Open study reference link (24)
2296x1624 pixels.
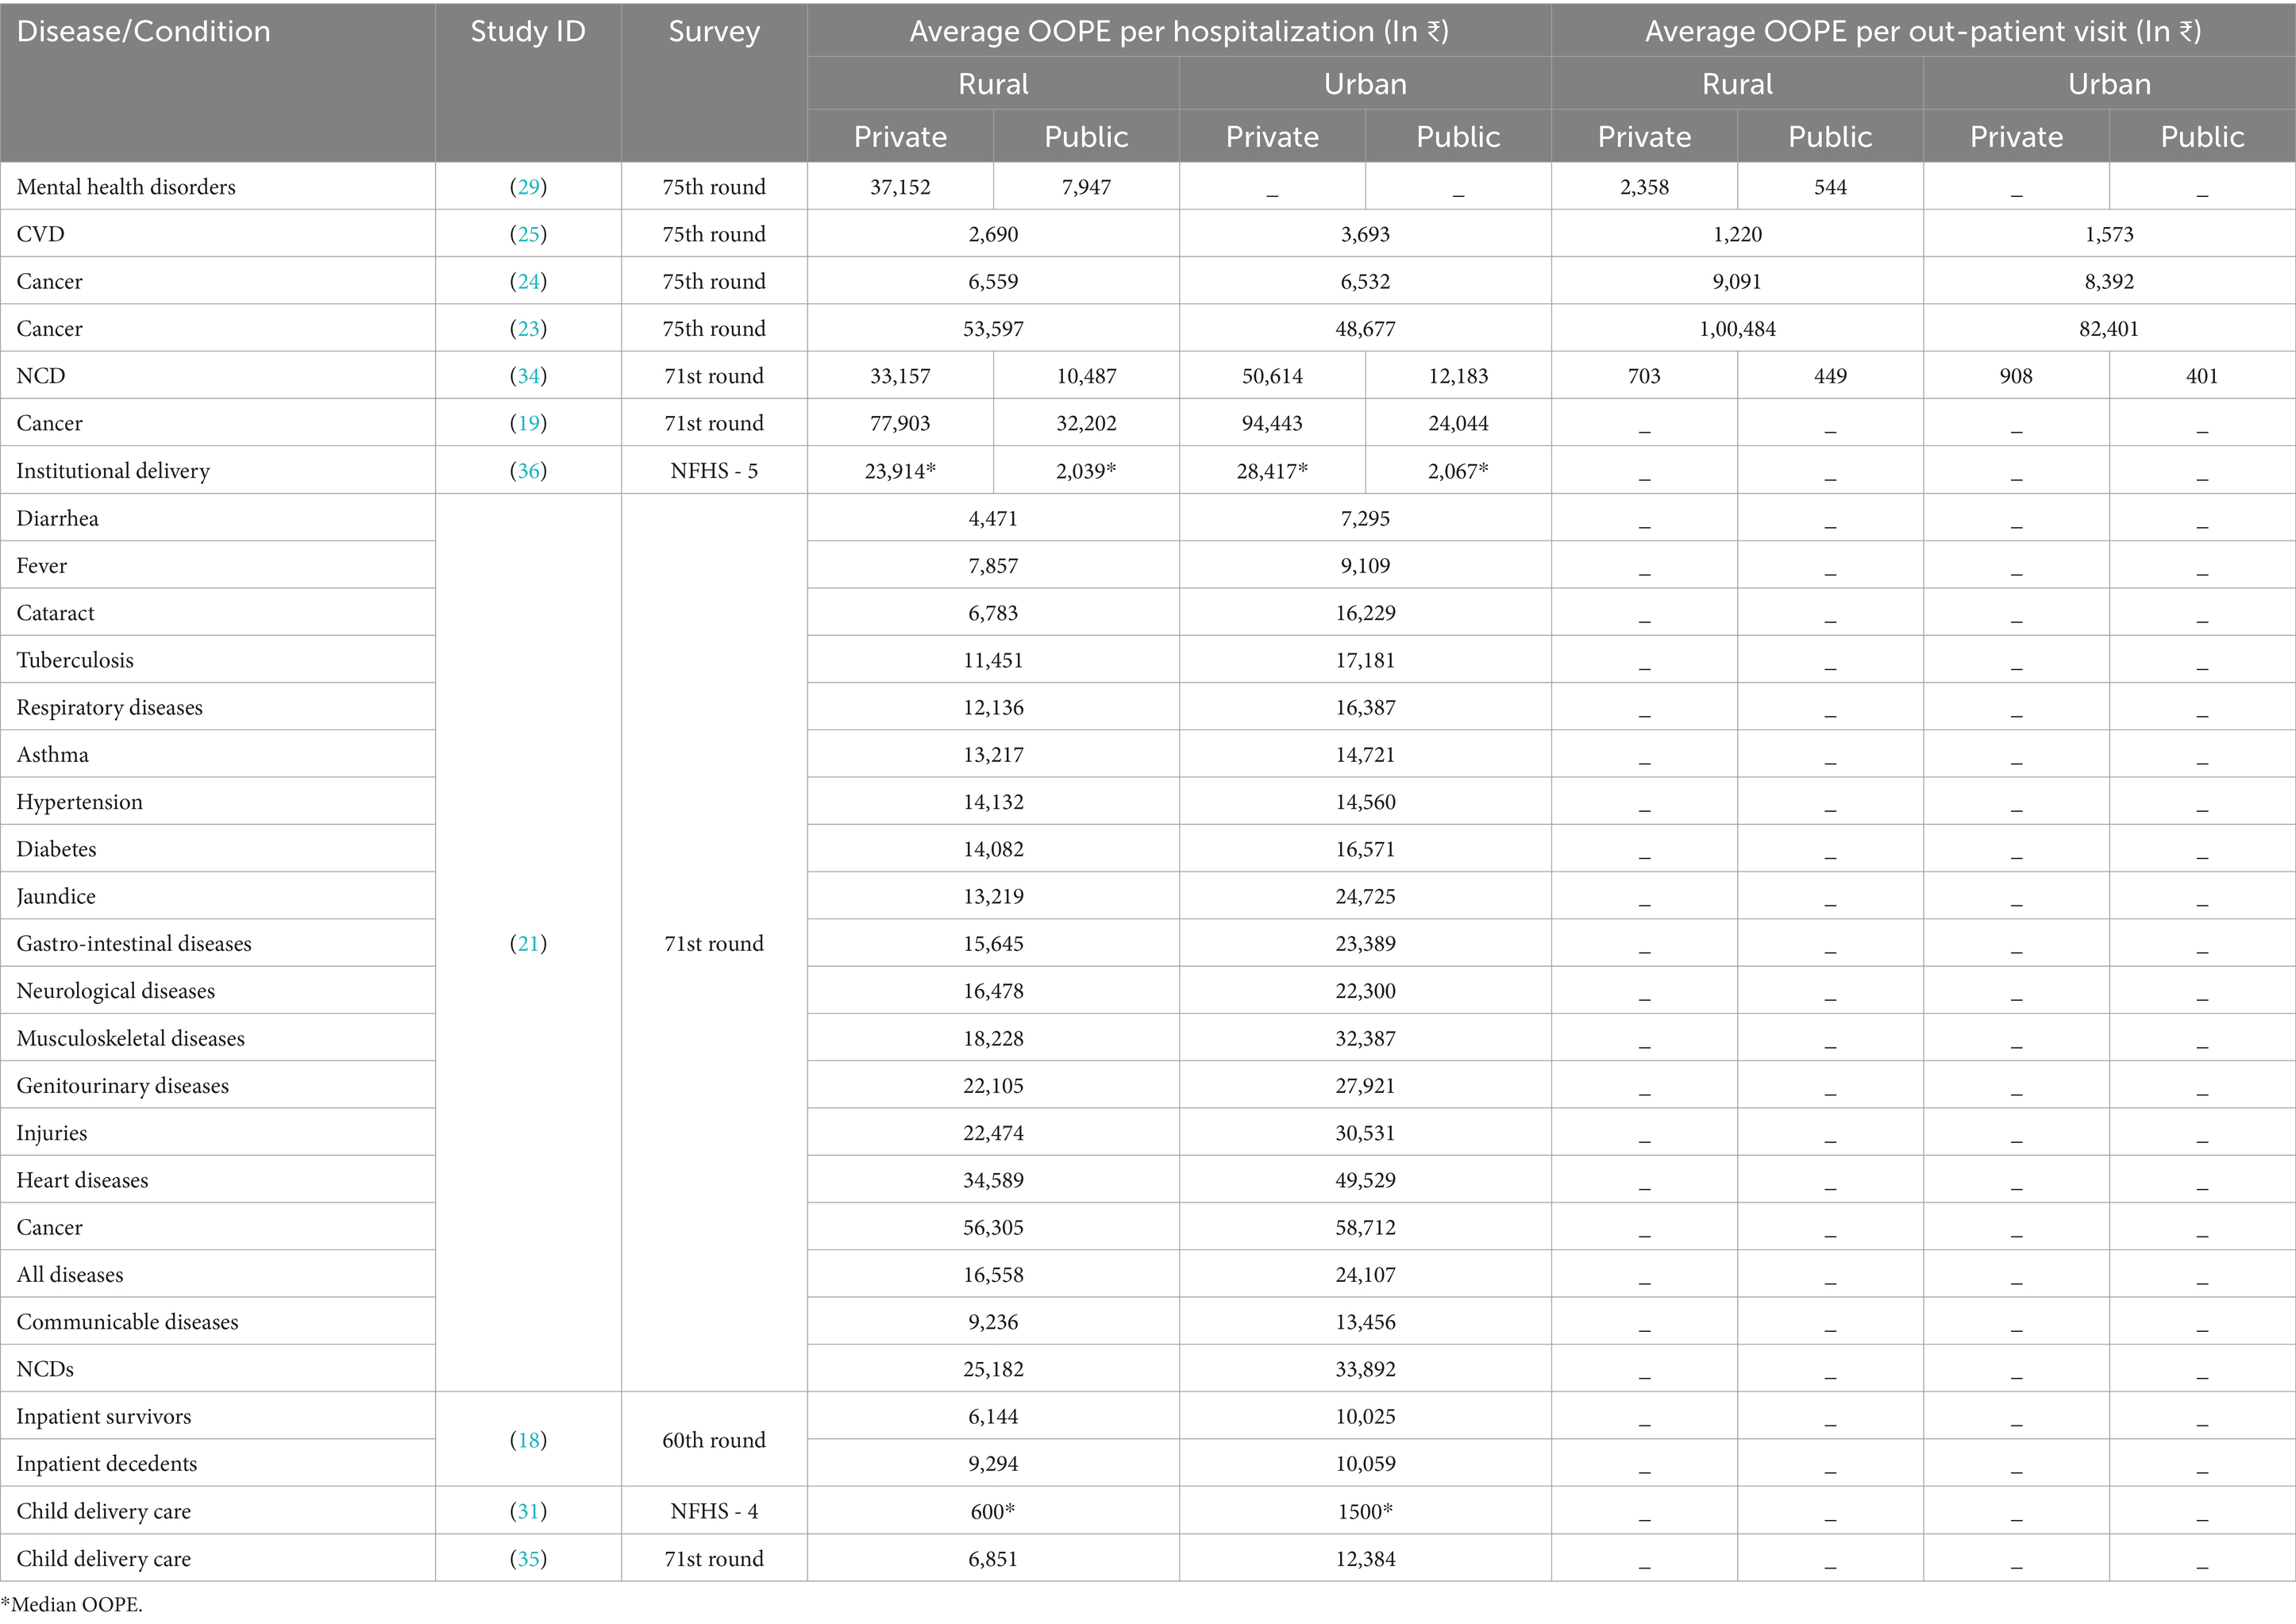(528, 281)
